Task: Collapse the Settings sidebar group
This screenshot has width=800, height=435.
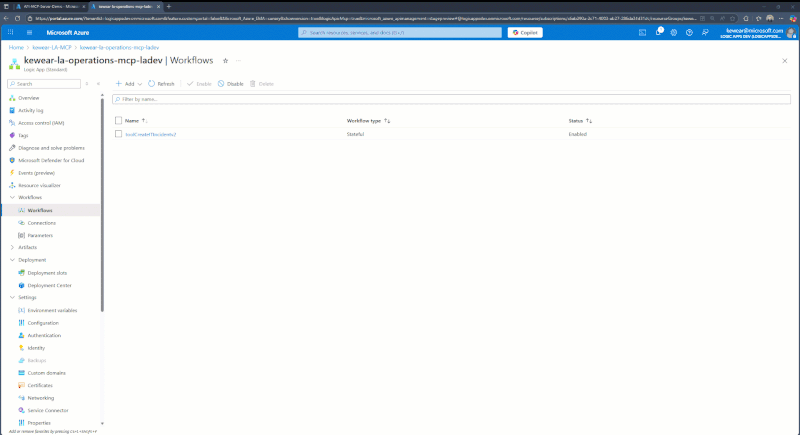Action: (12, 297)
